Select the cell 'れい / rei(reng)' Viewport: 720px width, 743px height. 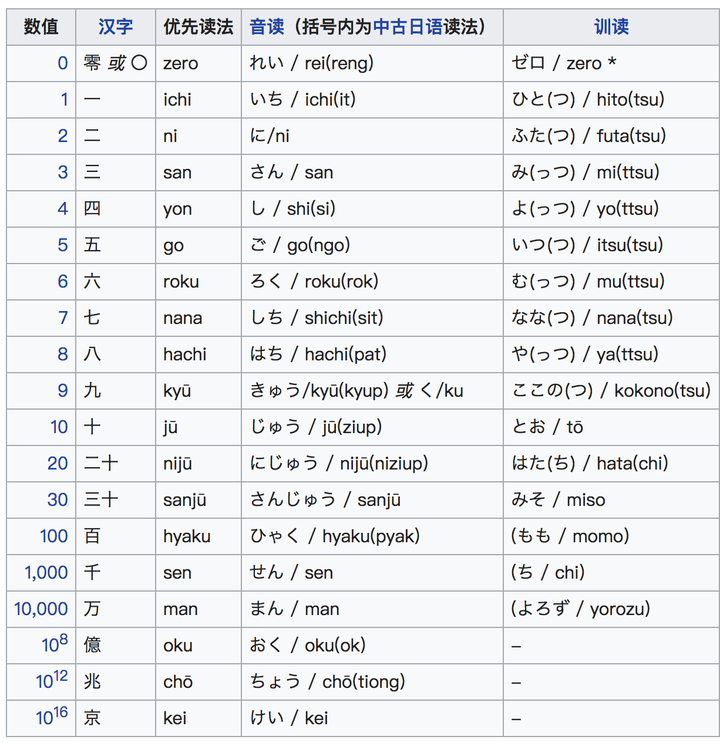(372, 63)
